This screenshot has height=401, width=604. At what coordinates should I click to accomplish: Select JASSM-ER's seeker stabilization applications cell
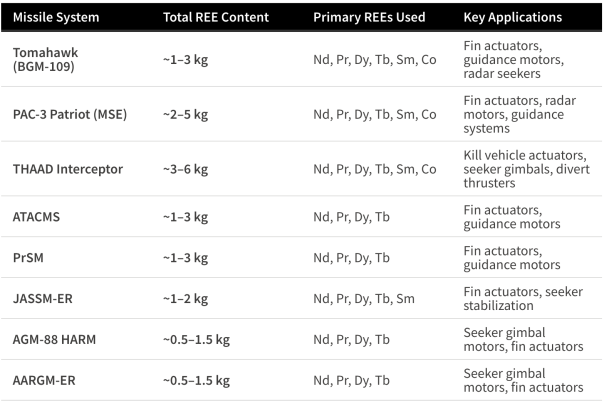coord(523,299)
